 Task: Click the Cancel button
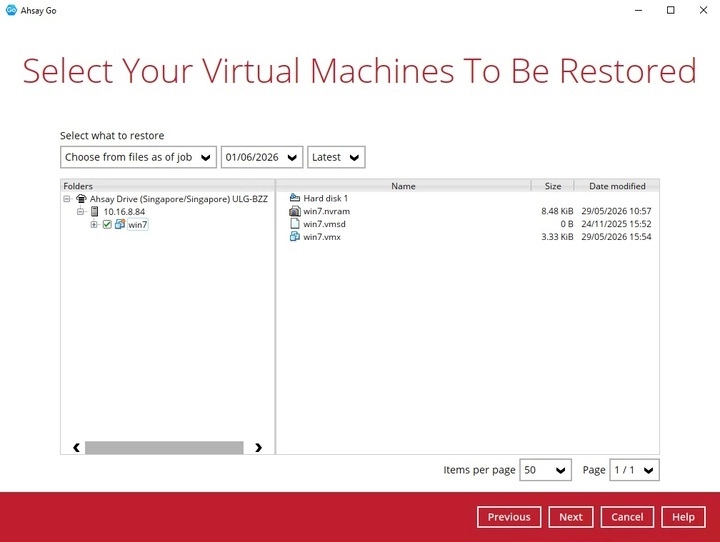point(627,517)
